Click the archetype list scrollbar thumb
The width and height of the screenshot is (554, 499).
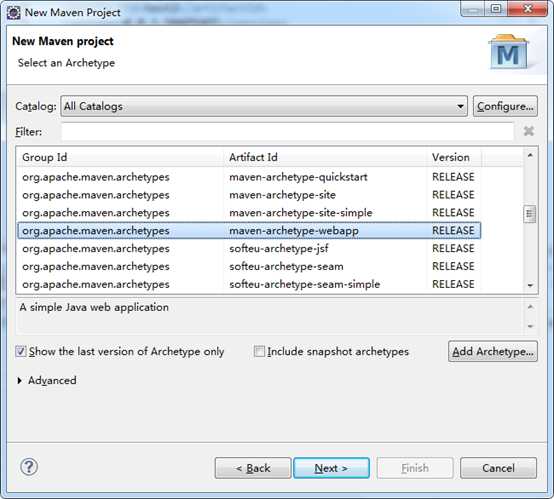pyautogui.click(x=530, y=214)
